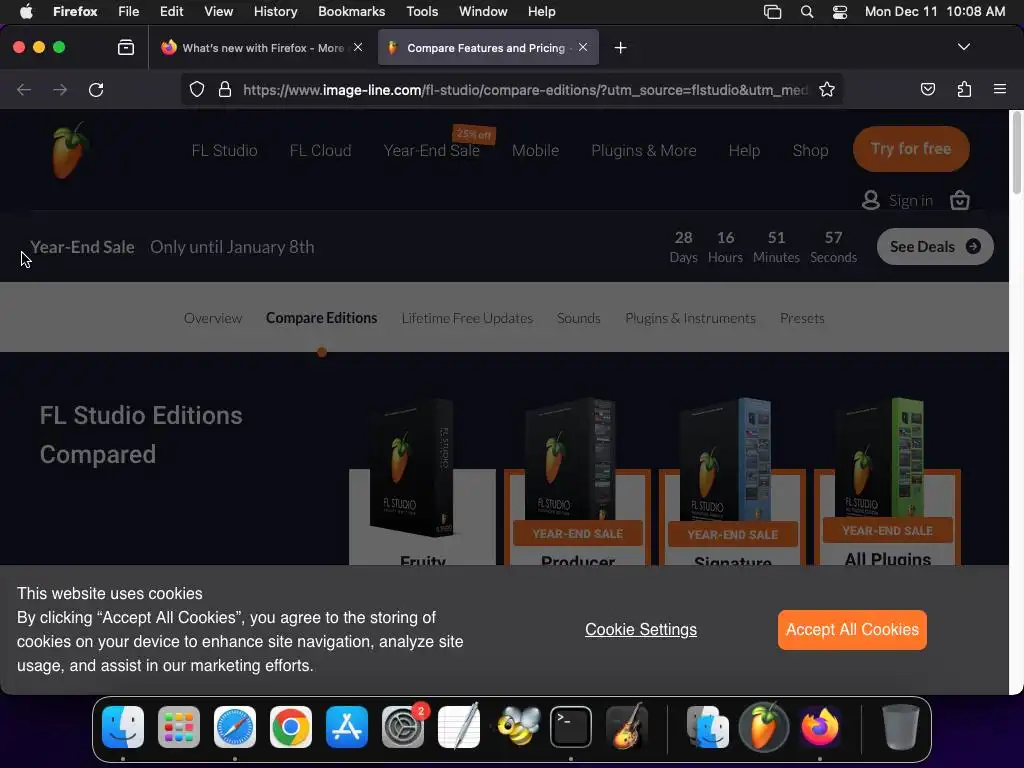Screen dimensions: 1024x768
Task: Click the Producer edition box image
Action: click(x=570, y=460)
